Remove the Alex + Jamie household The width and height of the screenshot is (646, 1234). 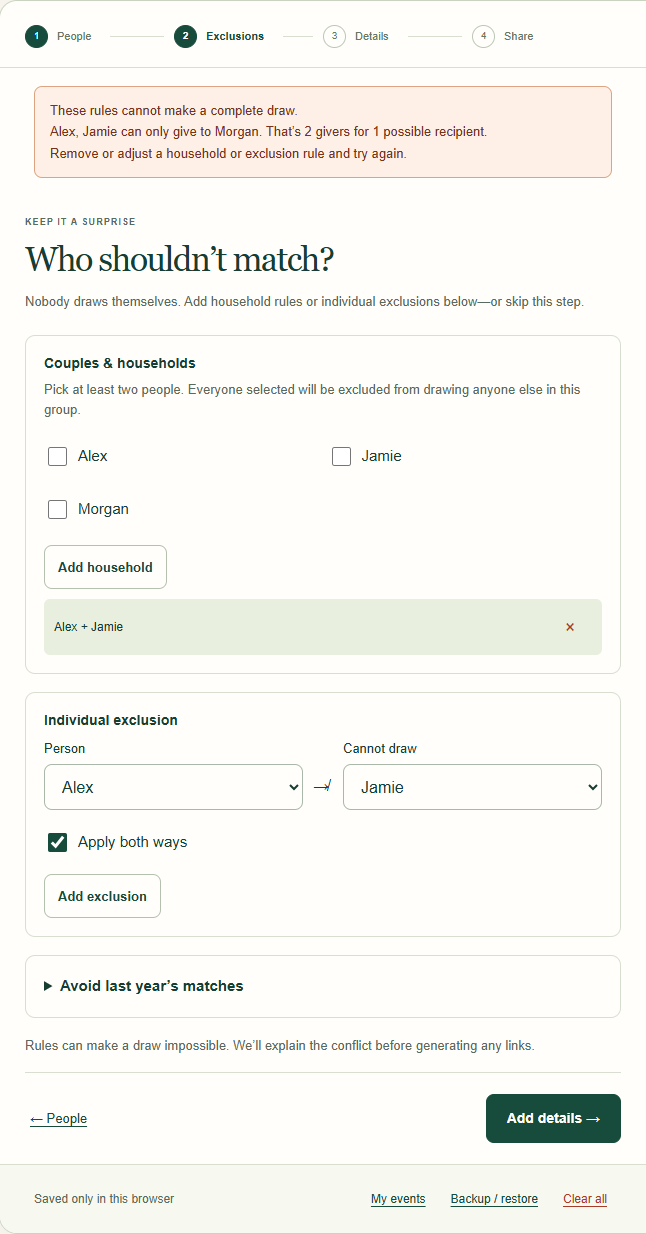click(x=570, y=627)
